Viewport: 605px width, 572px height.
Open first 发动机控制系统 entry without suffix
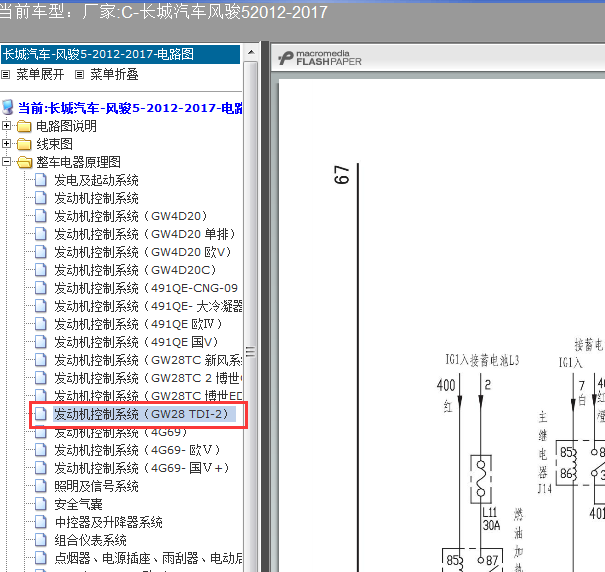click(96, 198)
